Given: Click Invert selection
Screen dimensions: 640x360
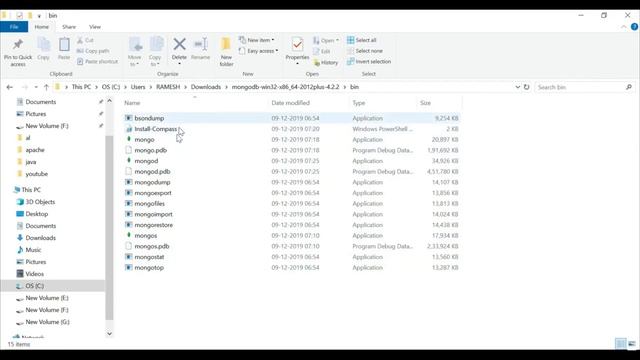Looking at the screenshot, I should (x=369, y=62).
